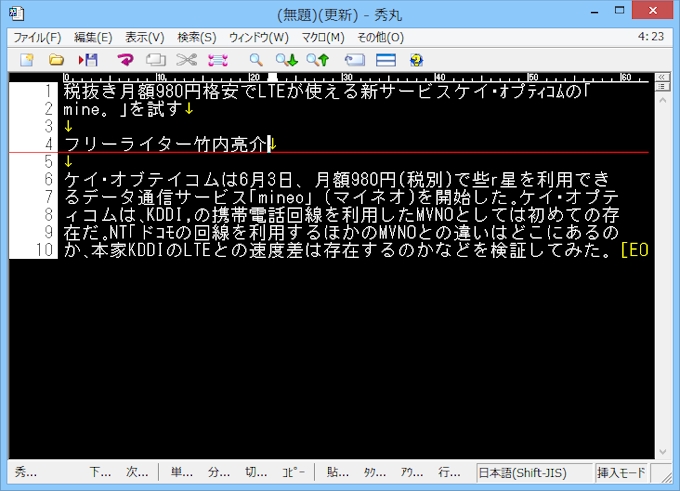Click the Open folder icon

57,60
